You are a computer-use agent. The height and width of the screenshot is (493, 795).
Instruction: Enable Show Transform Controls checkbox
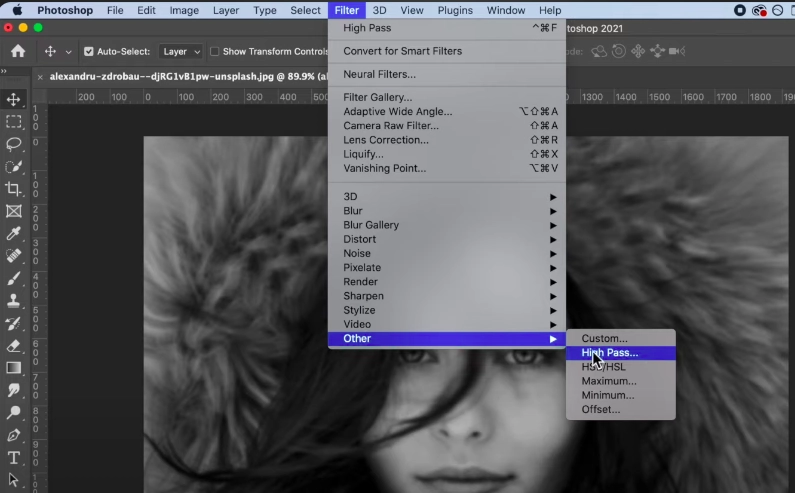(215, 51)
